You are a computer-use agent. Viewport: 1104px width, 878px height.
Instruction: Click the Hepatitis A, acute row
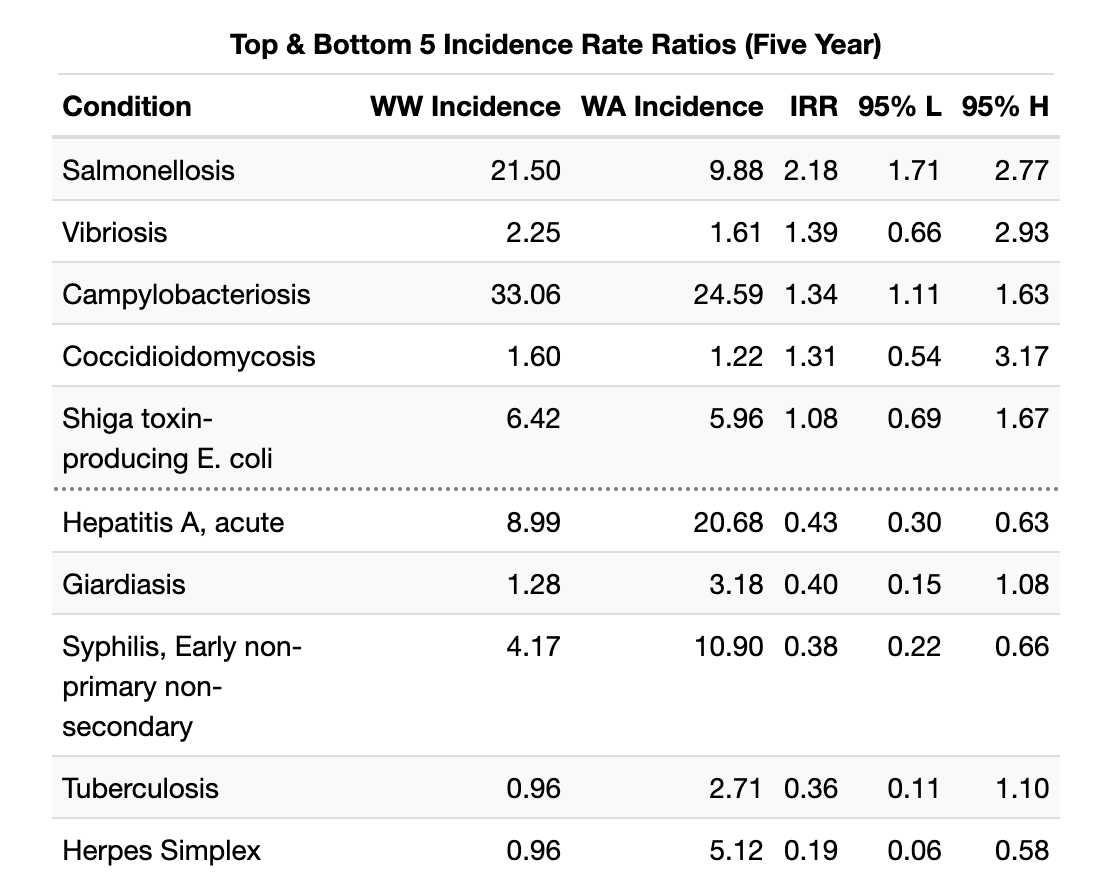172,522
